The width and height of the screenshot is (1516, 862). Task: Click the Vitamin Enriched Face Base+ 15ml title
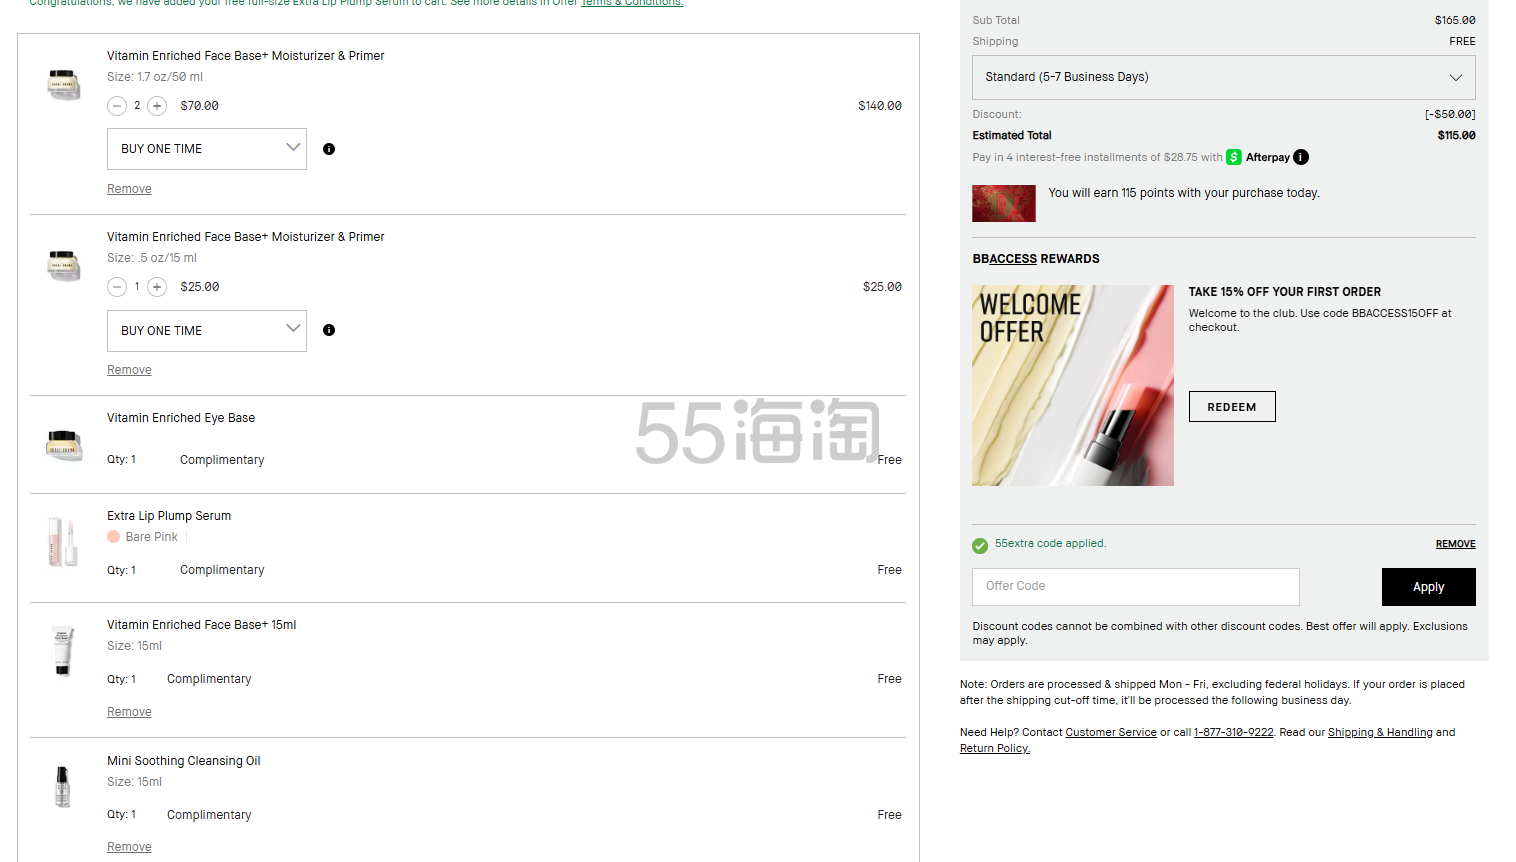coord(202,625)
